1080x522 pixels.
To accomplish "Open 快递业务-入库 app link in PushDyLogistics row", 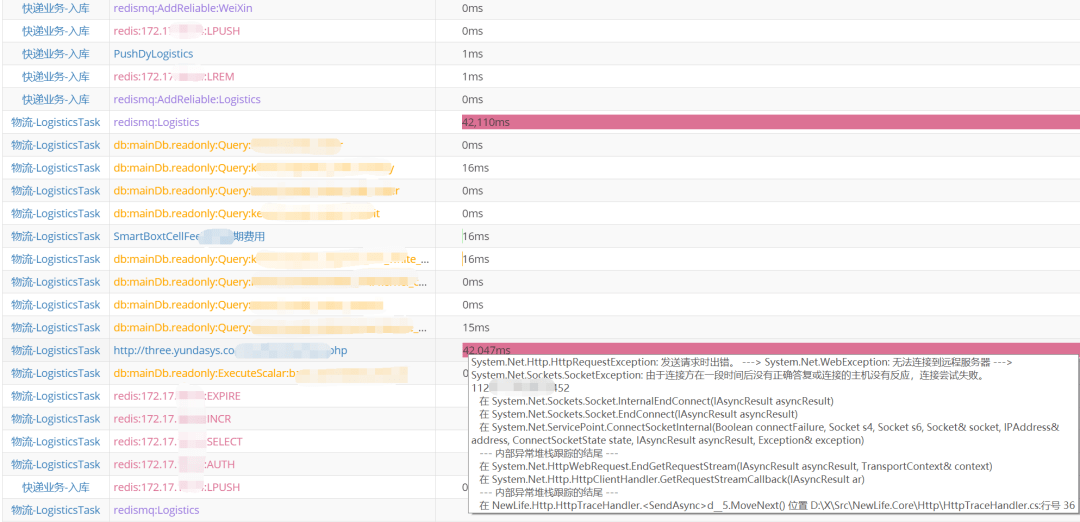I will coord(56,54).
